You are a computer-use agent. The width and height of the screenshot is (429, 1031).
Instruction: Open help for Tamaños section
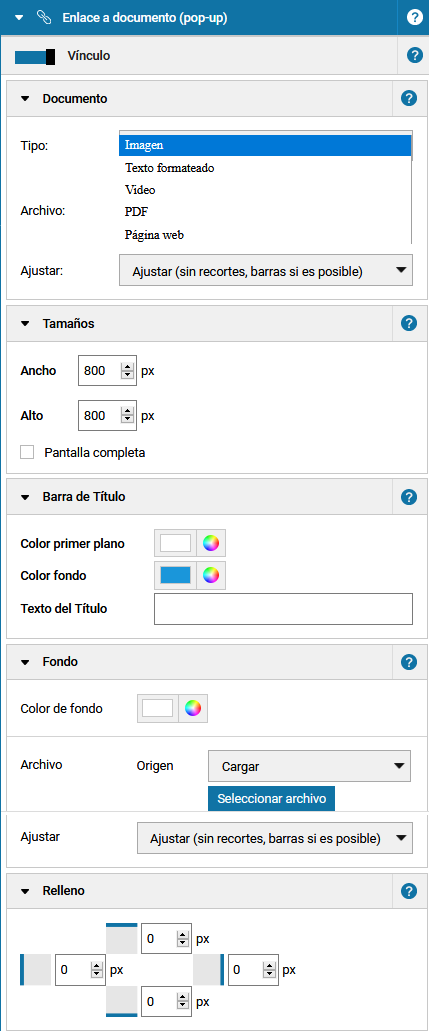click(409, 324)
